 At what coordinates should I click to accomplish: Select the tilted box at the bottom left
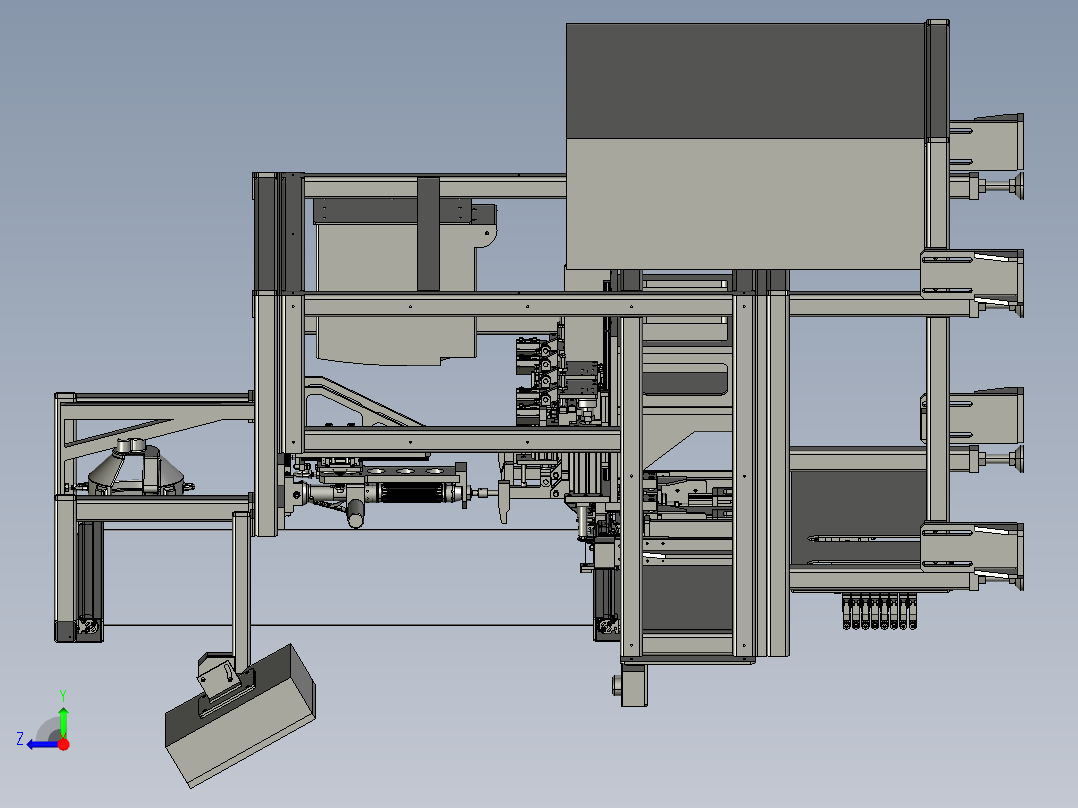point(240,717)
